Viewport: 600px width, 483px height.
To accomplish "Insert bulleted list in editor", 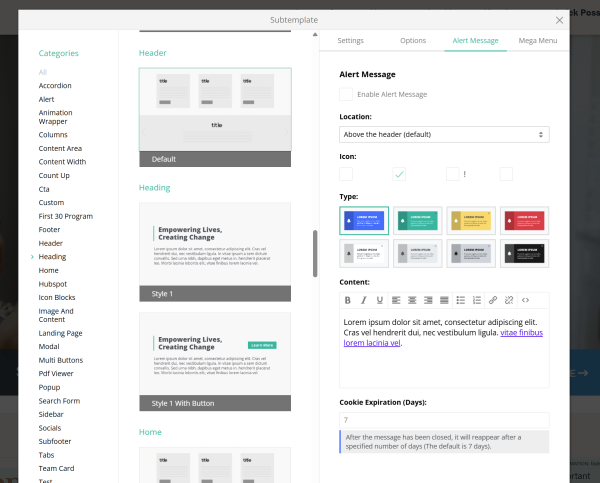I will pos(461,300).
